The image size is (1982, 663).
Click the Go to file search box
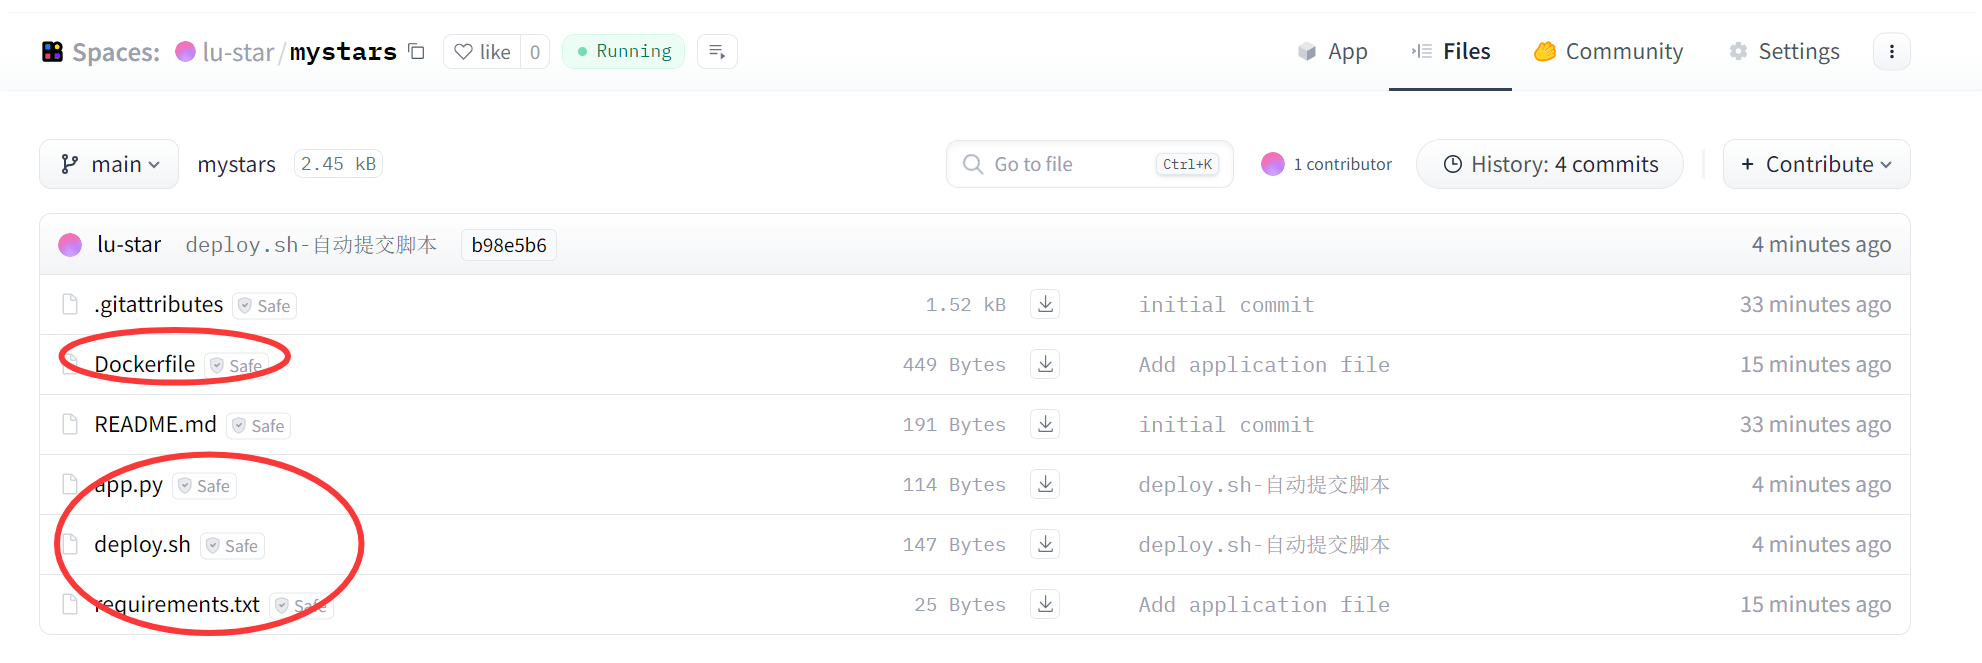coord(1070,164)
